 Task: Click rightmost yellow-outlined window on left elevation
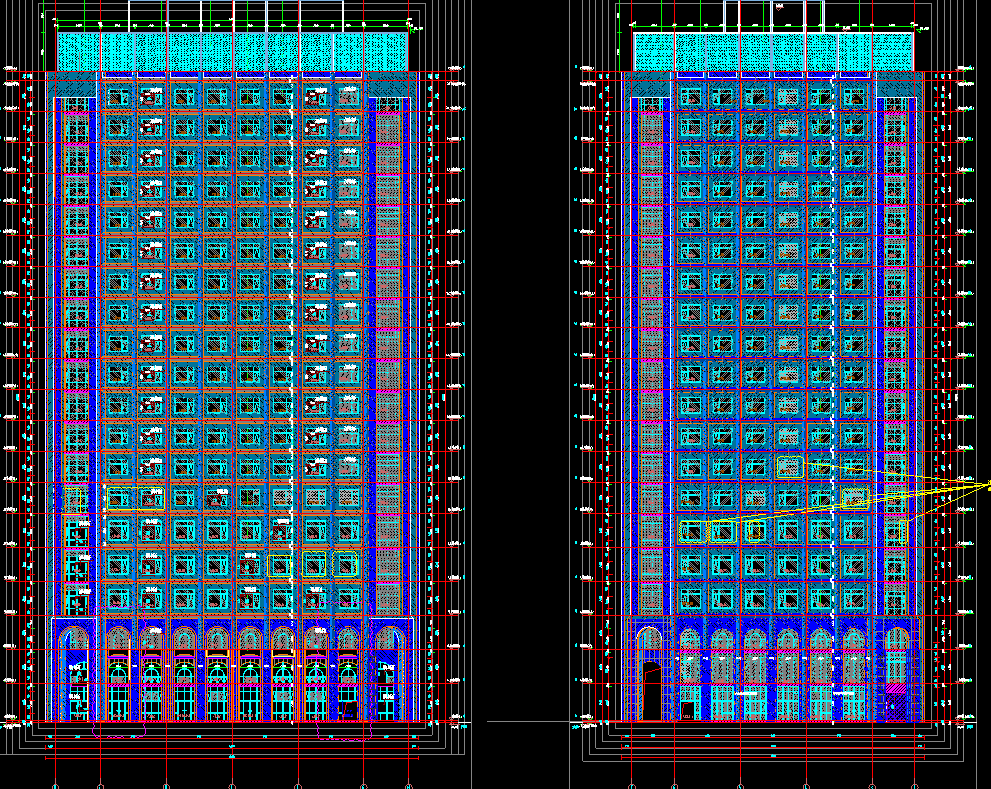(345, 564)
